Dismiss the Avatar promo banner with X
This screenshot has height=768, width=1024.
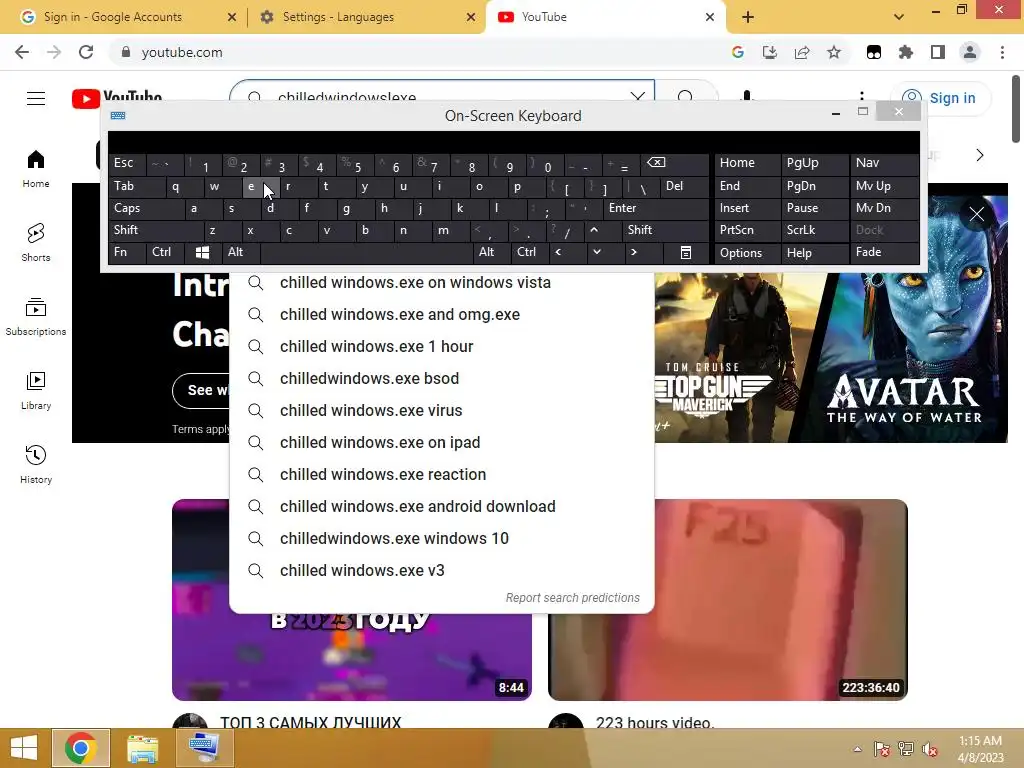(x=977, y=214)
